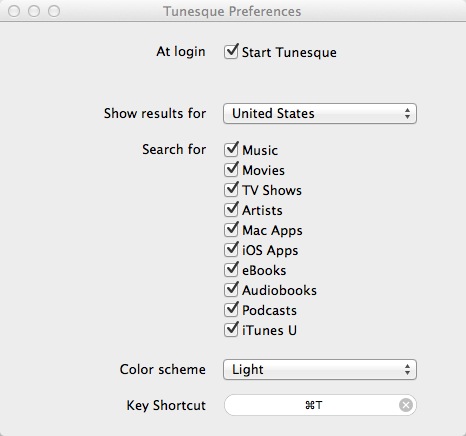Click the country dropdown arrows

pyautogui.click(x=407, y=113)
